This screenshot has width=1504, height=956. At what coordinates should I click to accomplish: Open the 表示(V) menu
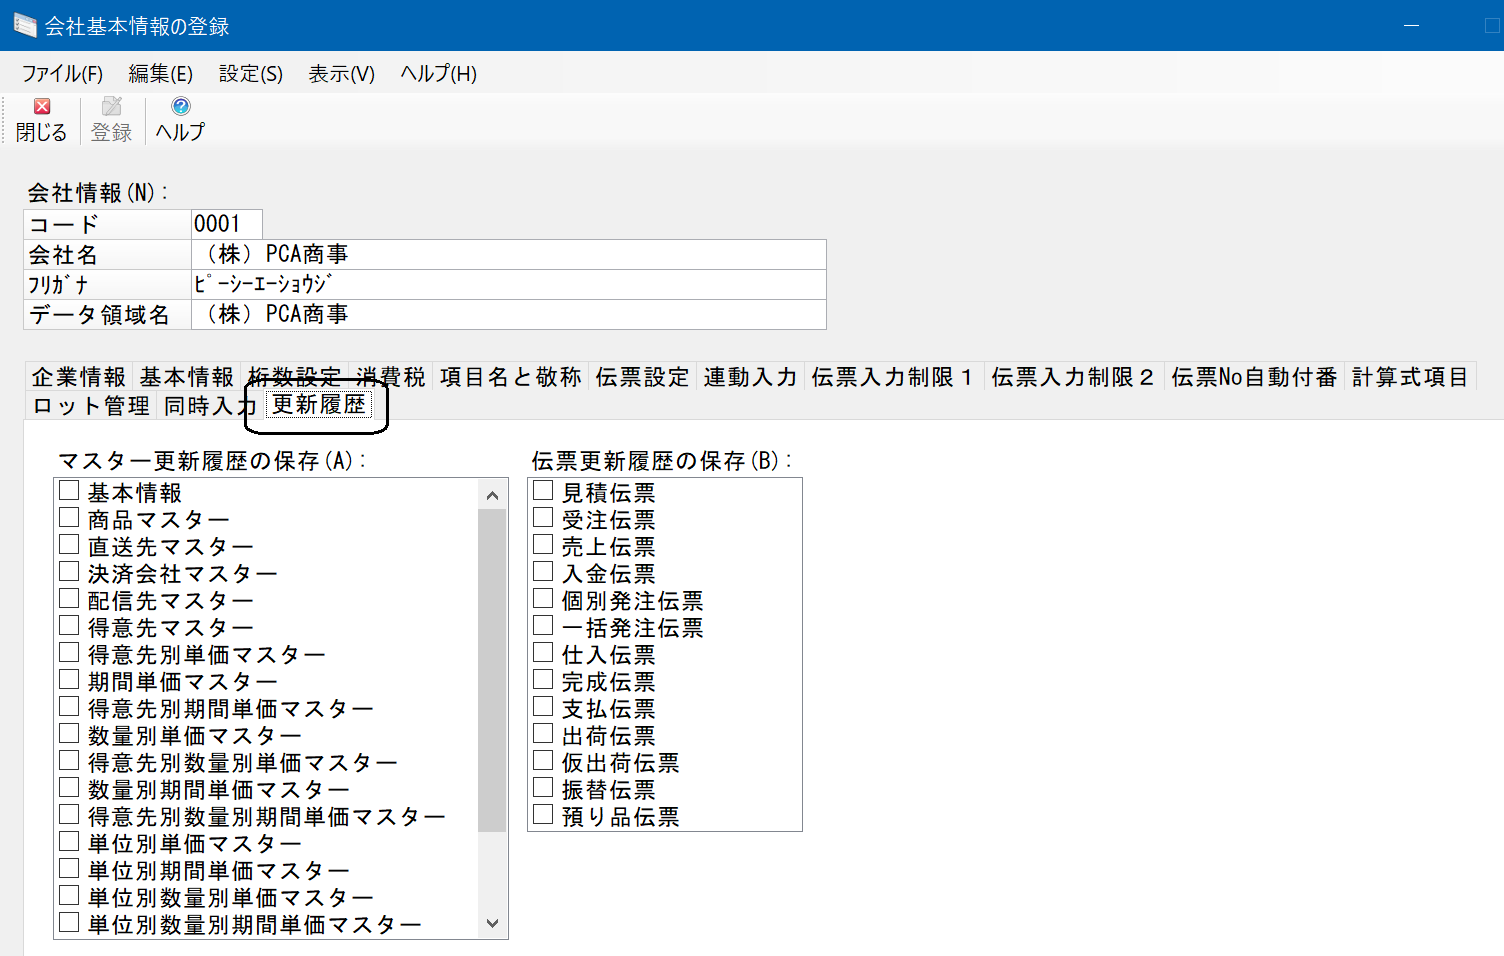341,74
